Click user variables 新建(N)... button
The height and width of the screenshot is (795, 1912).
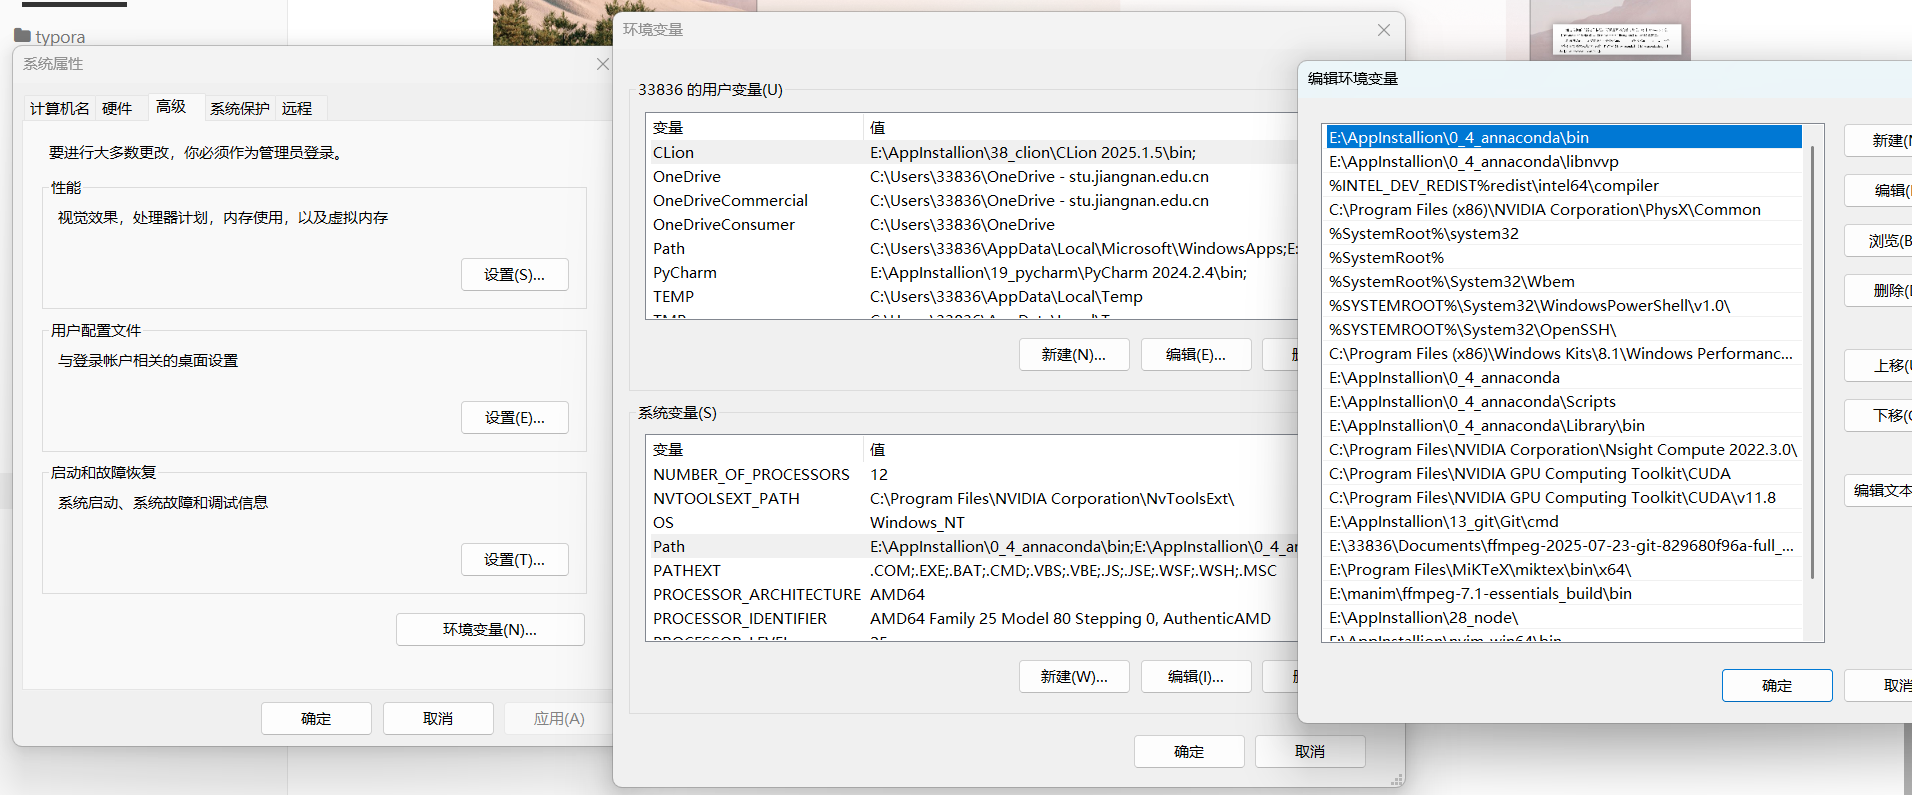(x=1074, y=355)
